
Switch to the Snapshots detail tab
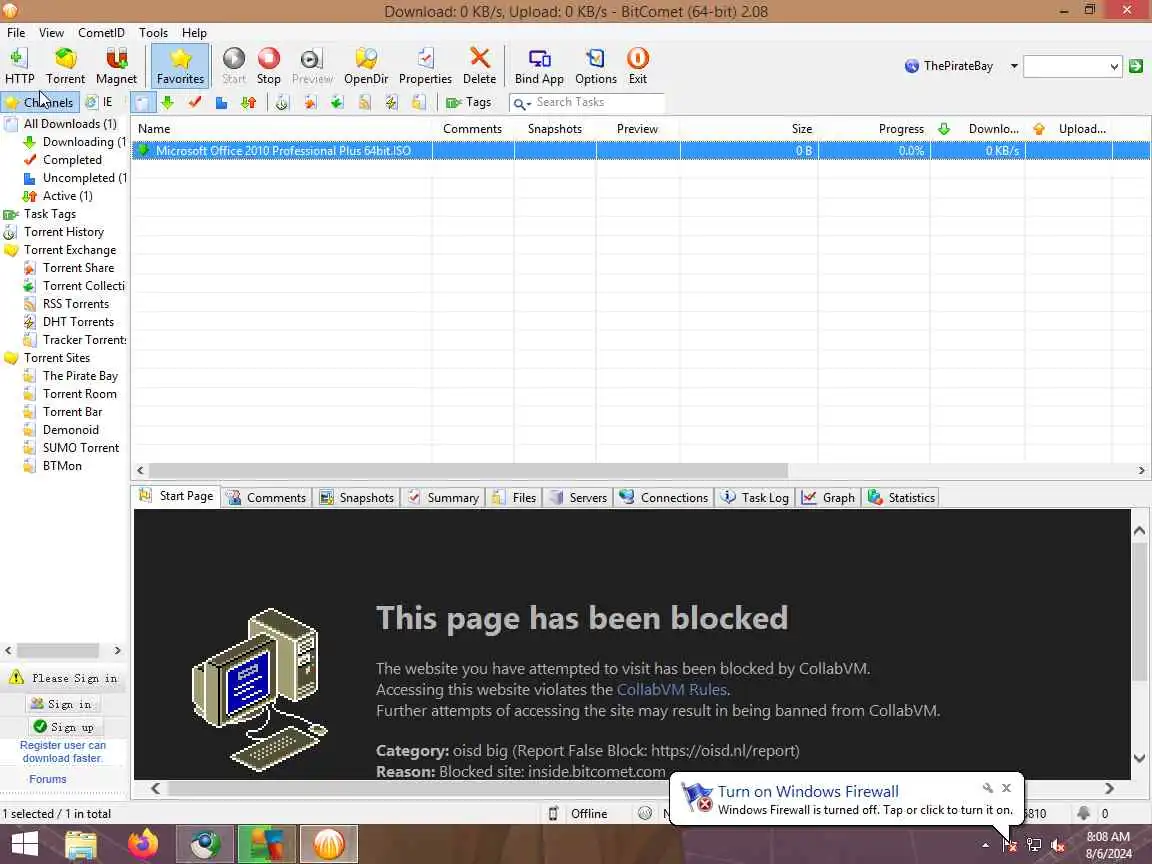[x=357, y=497]
